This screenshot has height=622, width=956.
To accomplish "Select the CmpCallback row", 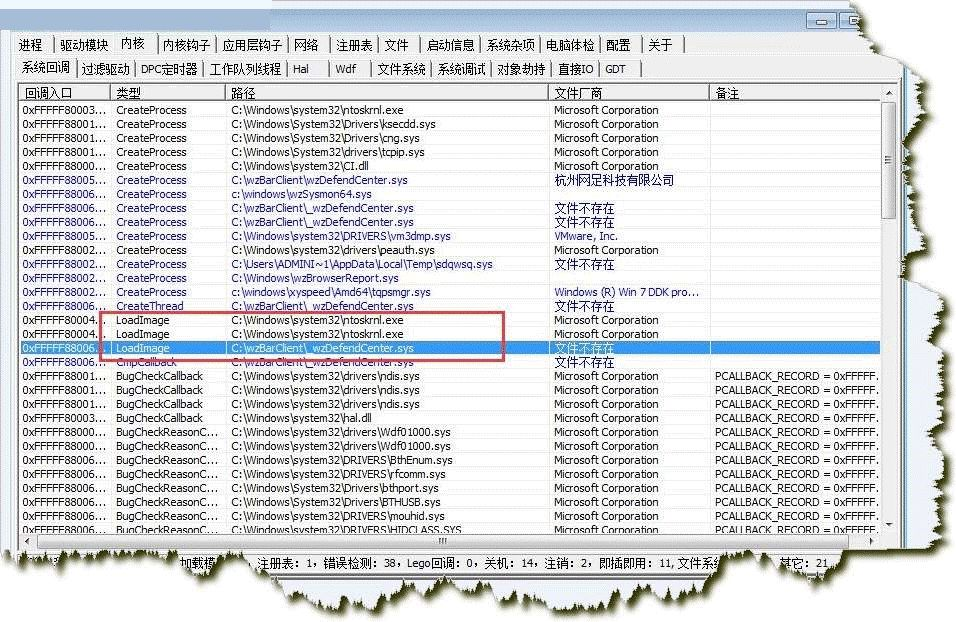I will click(x=449, y=362).
